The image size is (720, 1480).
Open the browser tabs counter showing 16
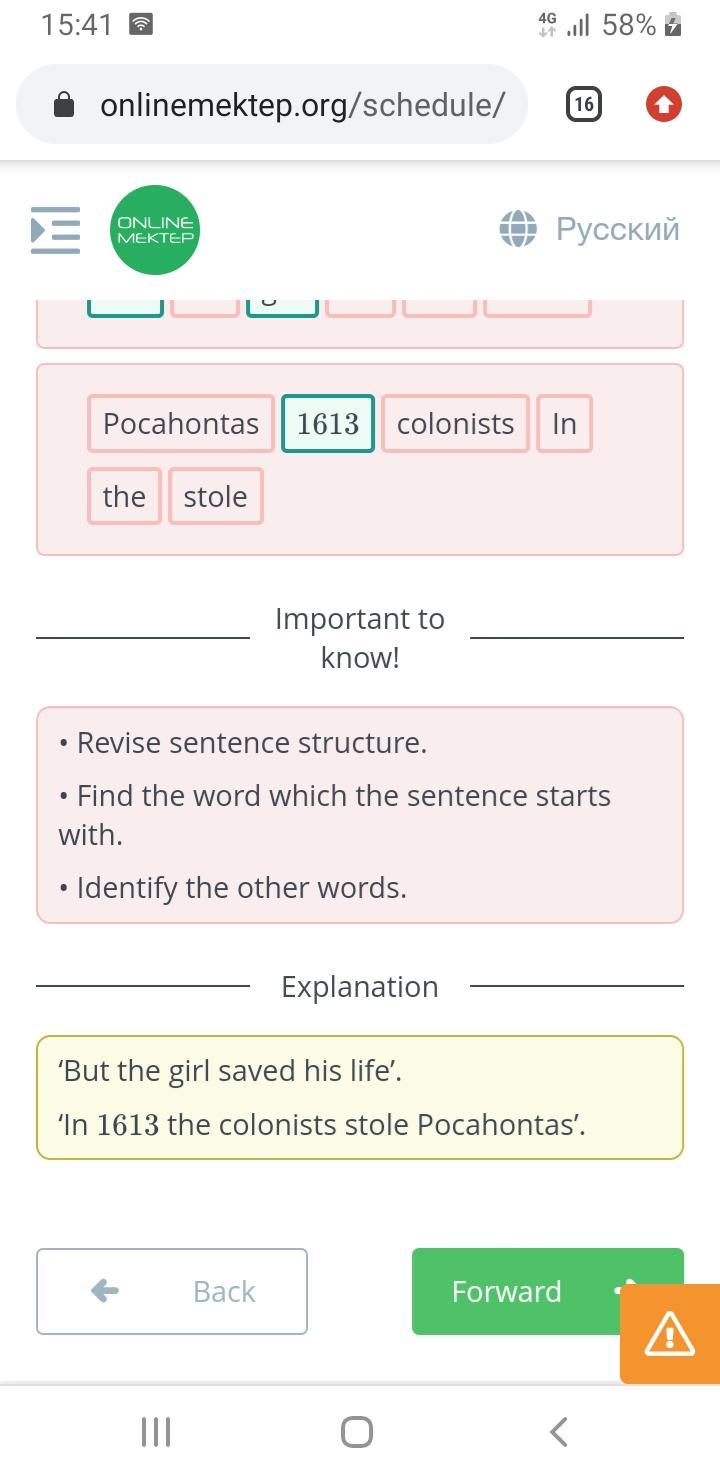(x=584, y=104)
